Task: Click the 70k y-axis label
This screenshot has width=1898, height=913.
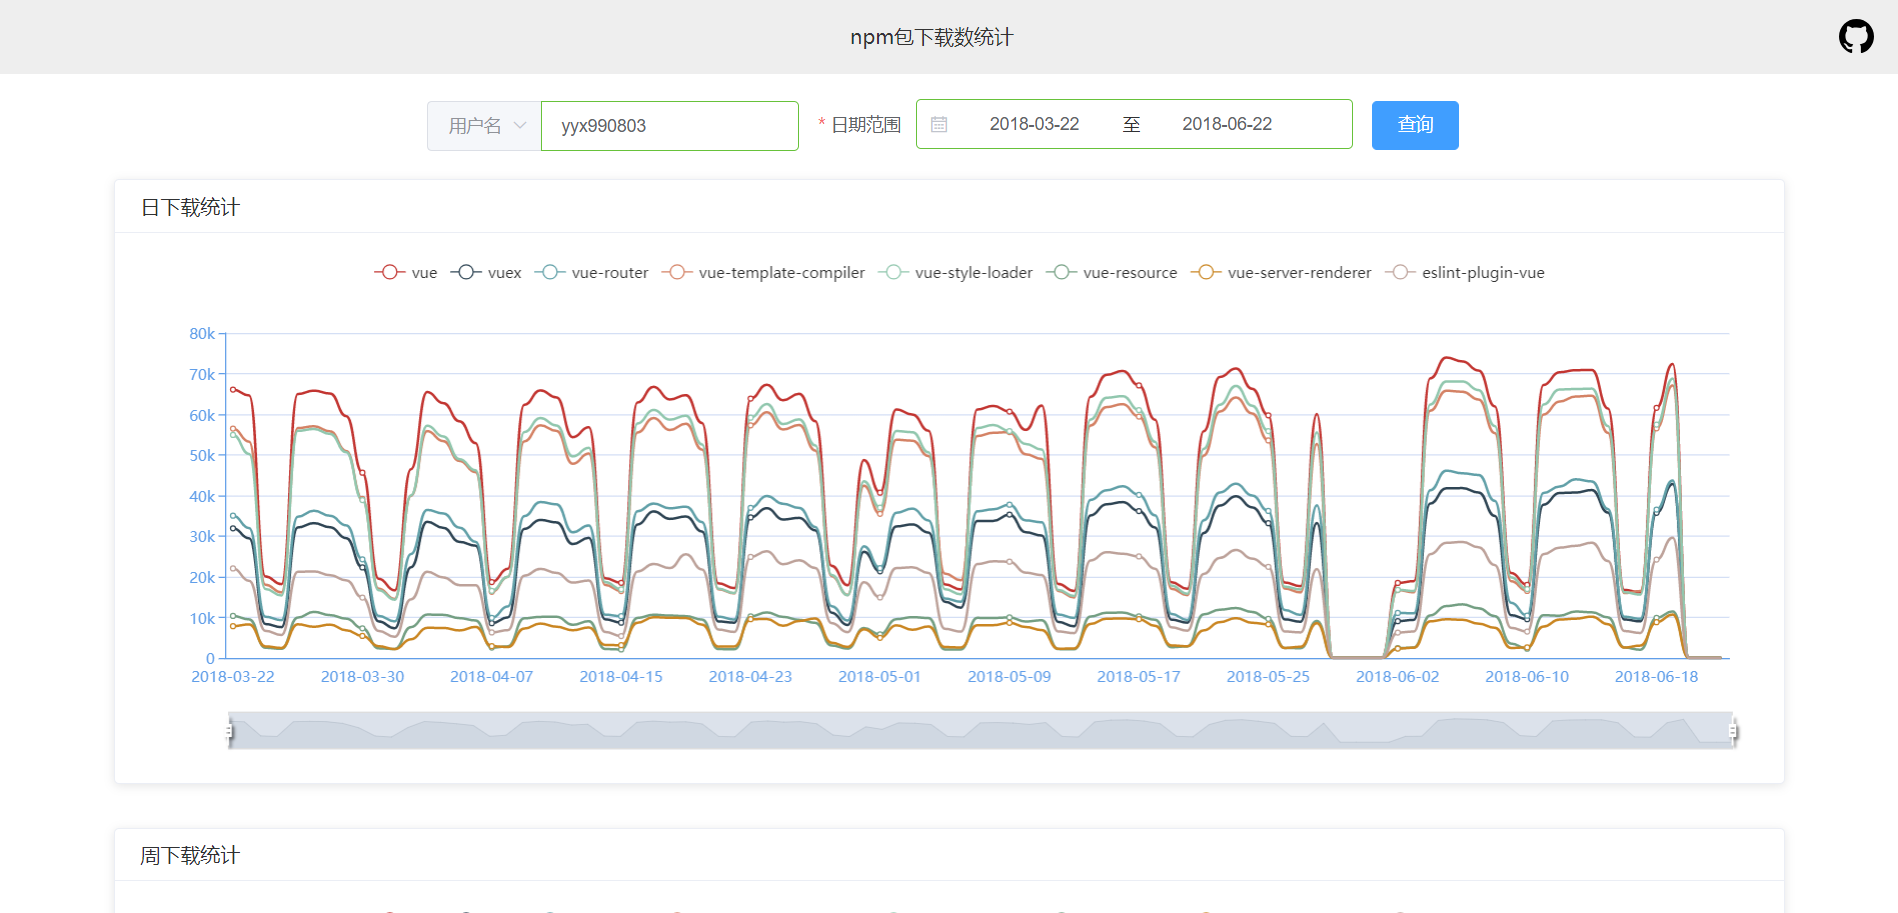Action: coord(202,374)
